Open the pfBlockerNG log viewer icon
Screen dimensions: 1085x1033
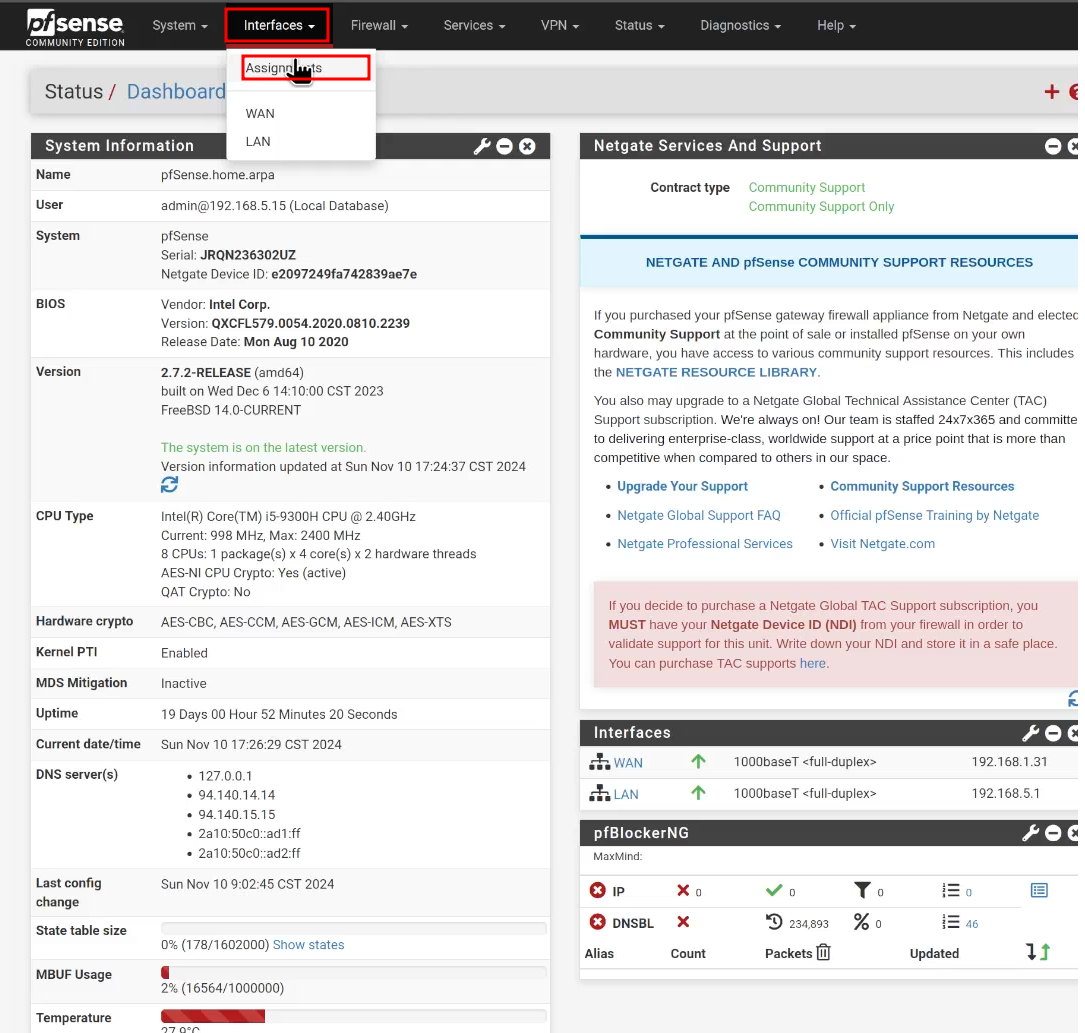pos(1039,890)
